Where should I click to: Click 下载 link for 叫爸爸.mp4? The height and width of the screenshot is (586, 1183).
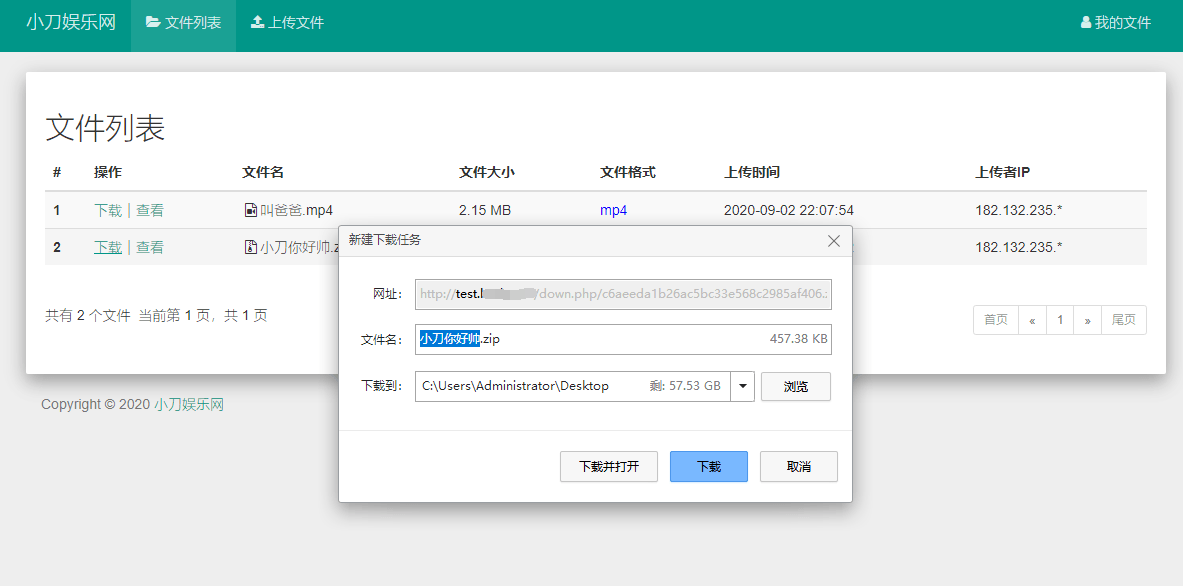tap(107, 210)
